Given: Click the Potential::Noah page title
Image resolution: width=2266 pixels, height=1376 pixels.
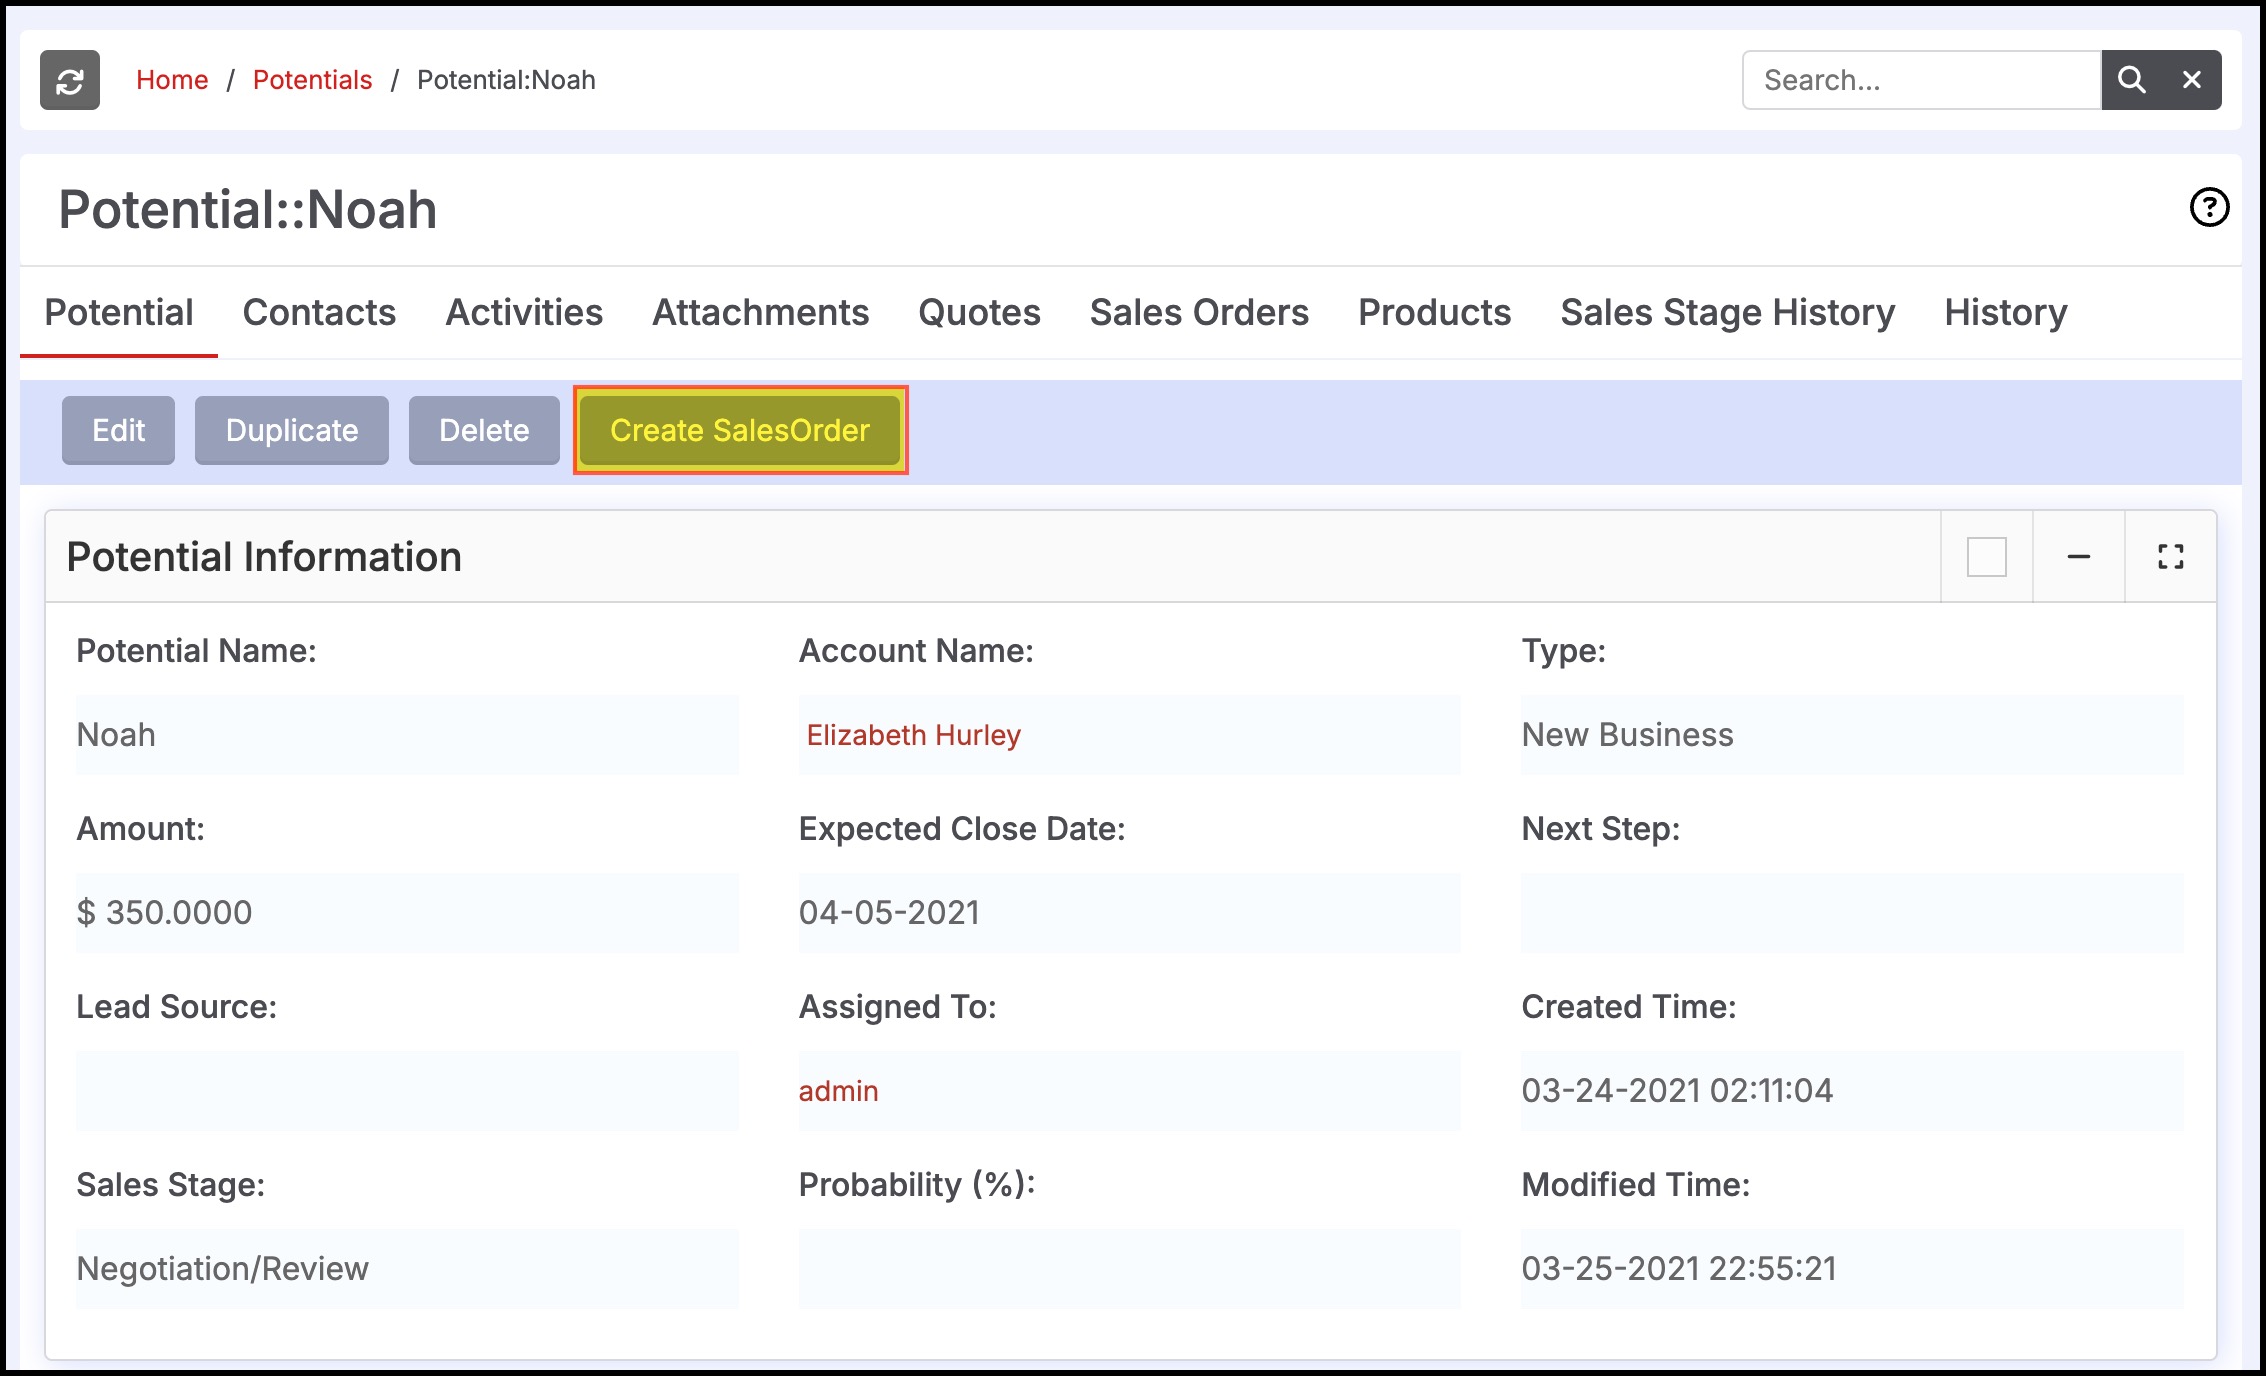Looking at the screenshot, I should pos(248,210).
